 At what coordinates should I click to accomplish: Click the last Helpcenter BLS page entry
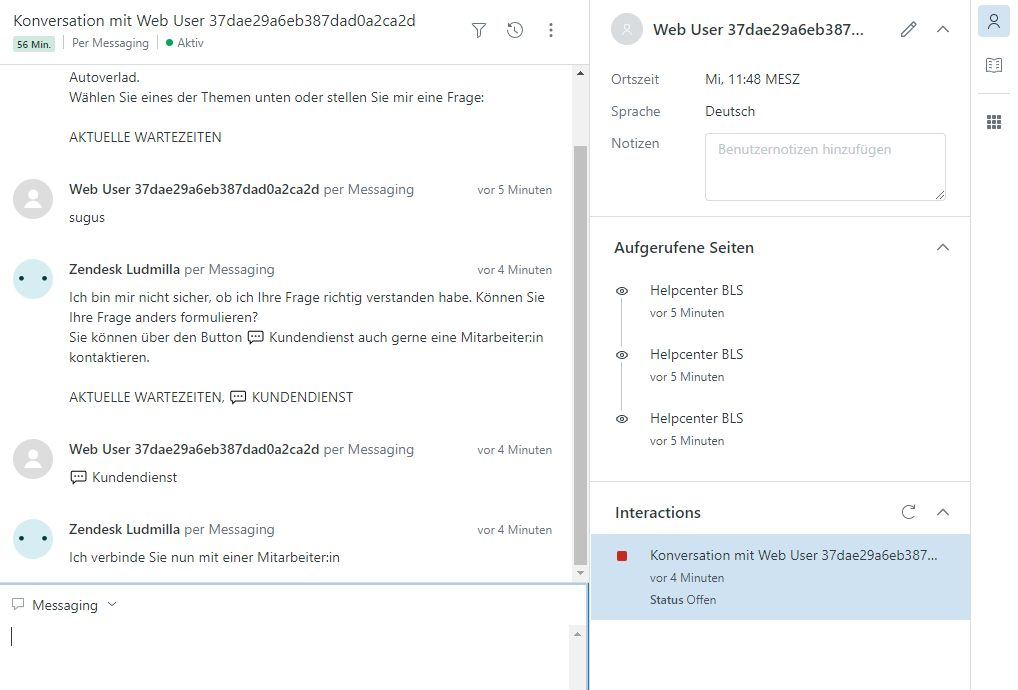pyautogui.click(x=696, y=419)
